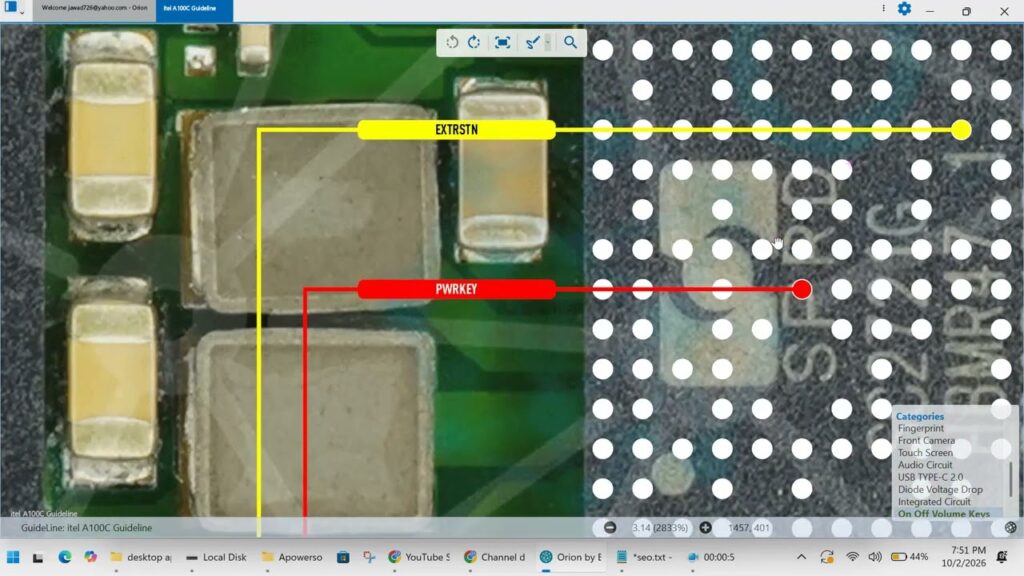
Task: Select the brush marker tool
Action: tap(532, 42)
